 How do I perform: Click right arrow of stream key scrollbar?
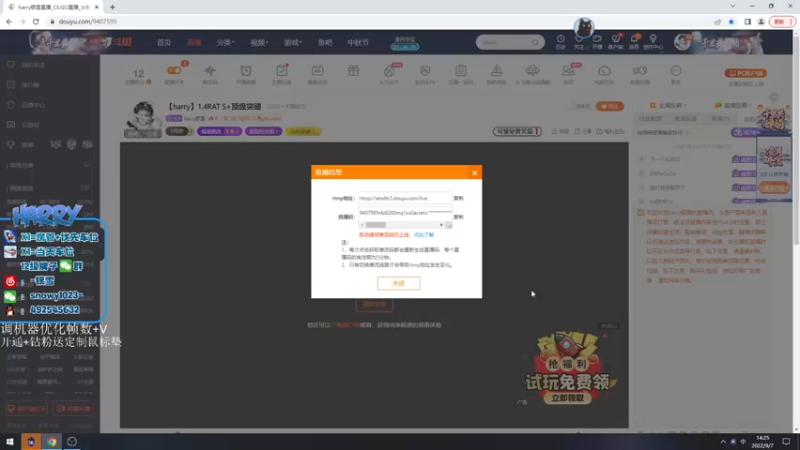coord(441,225)
